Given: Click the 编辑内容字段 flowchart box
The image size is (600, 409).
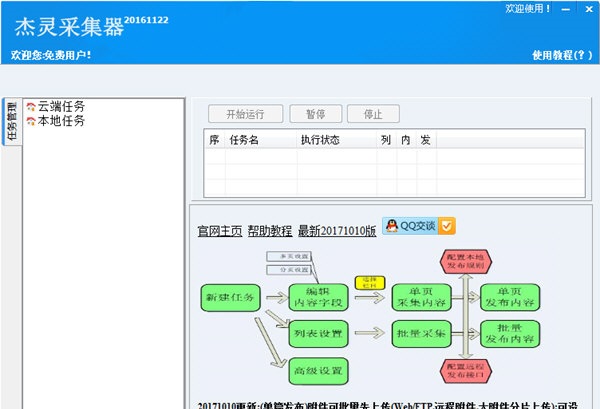Looking at the screenshot, I should 318,297.
